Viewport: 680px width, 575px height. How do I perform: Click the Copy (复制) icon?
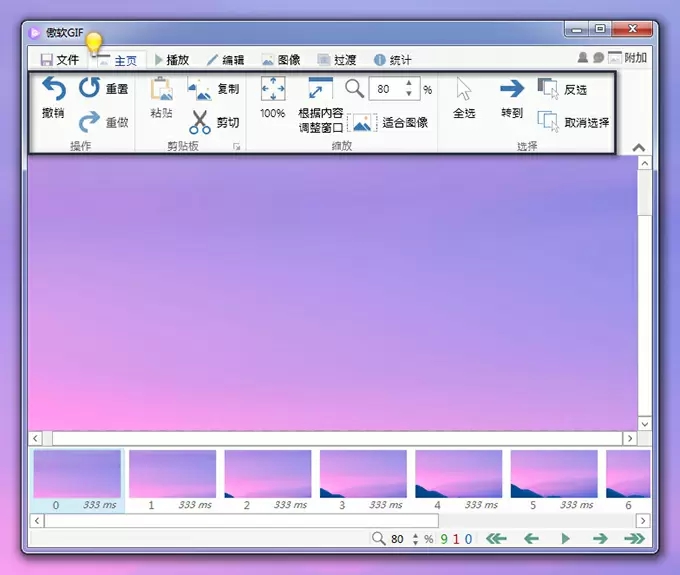pos(200,89)
